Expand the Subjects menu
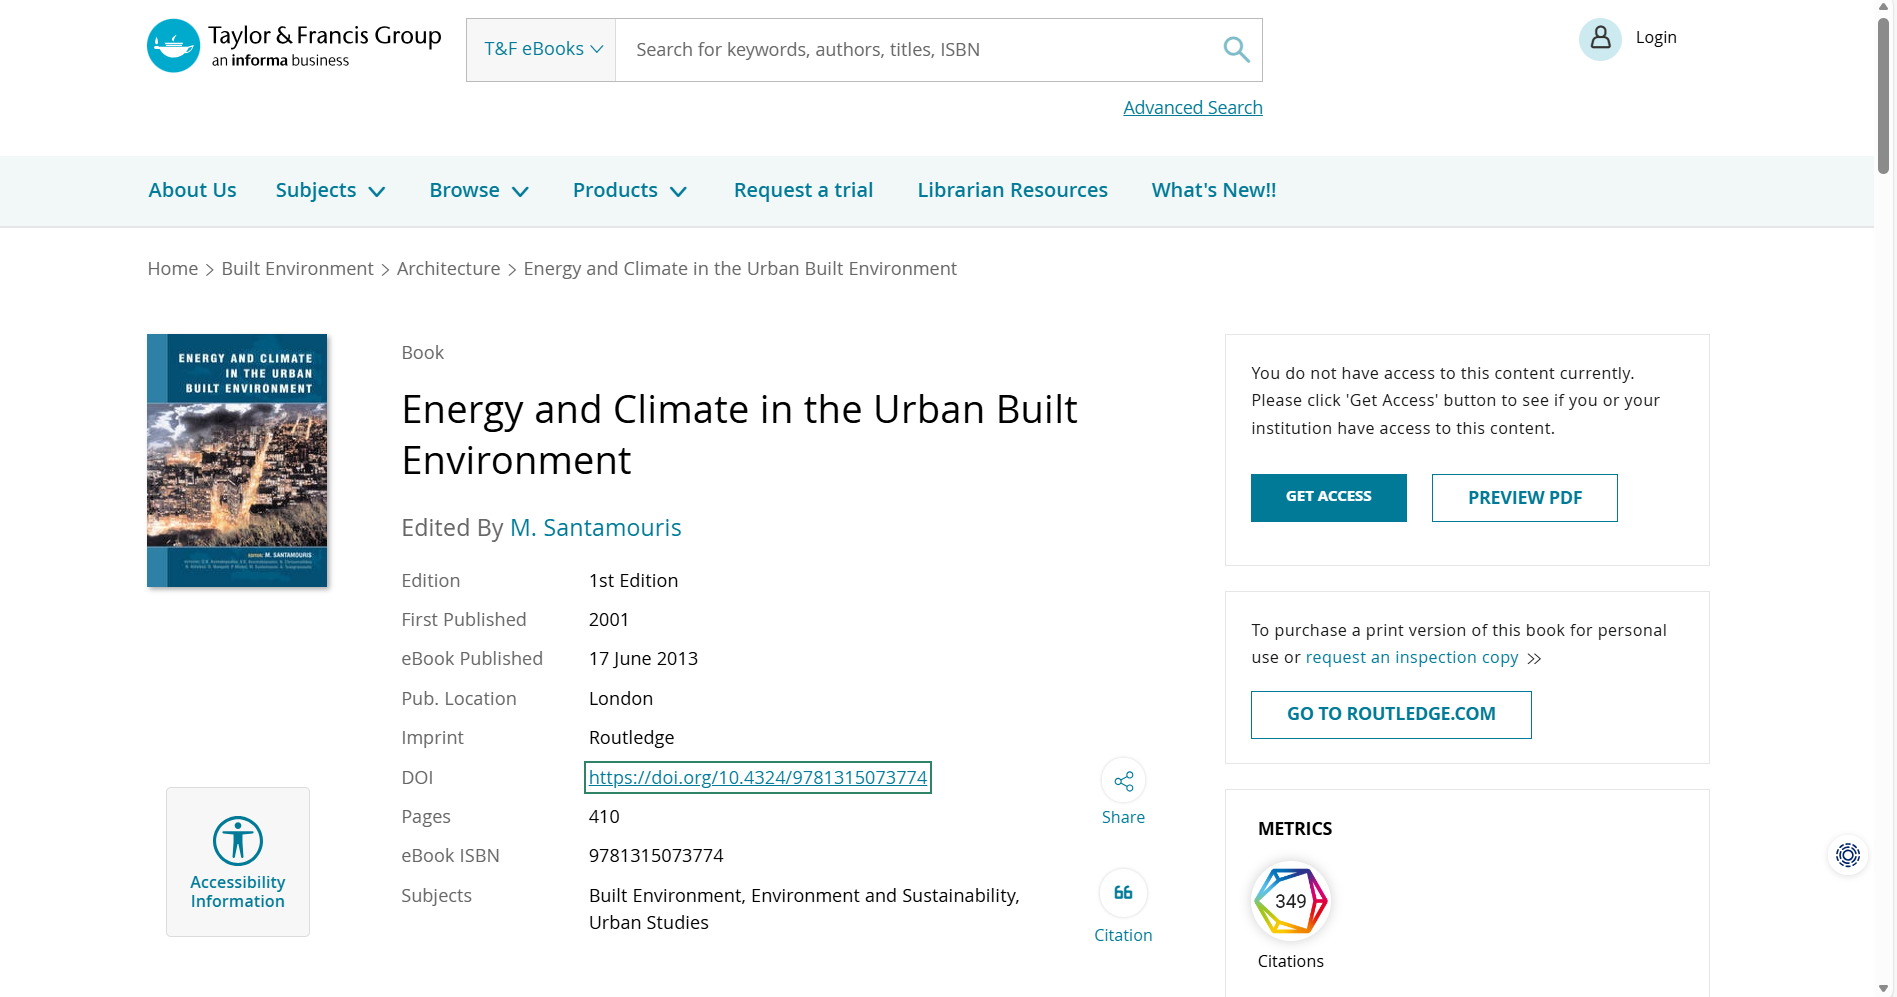This screenshot has height=997, width=1897. 330,191
